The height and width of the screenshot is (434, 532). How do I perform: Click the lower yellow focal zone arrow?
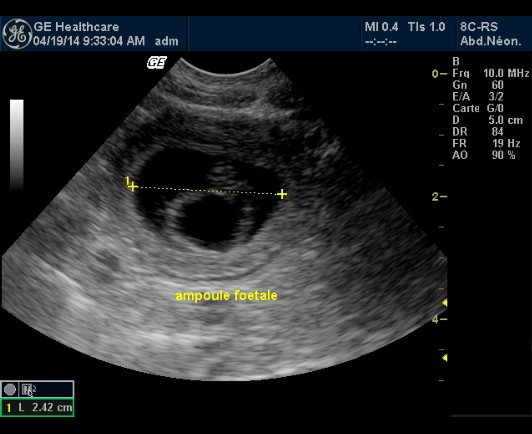(x=444, y=358)
